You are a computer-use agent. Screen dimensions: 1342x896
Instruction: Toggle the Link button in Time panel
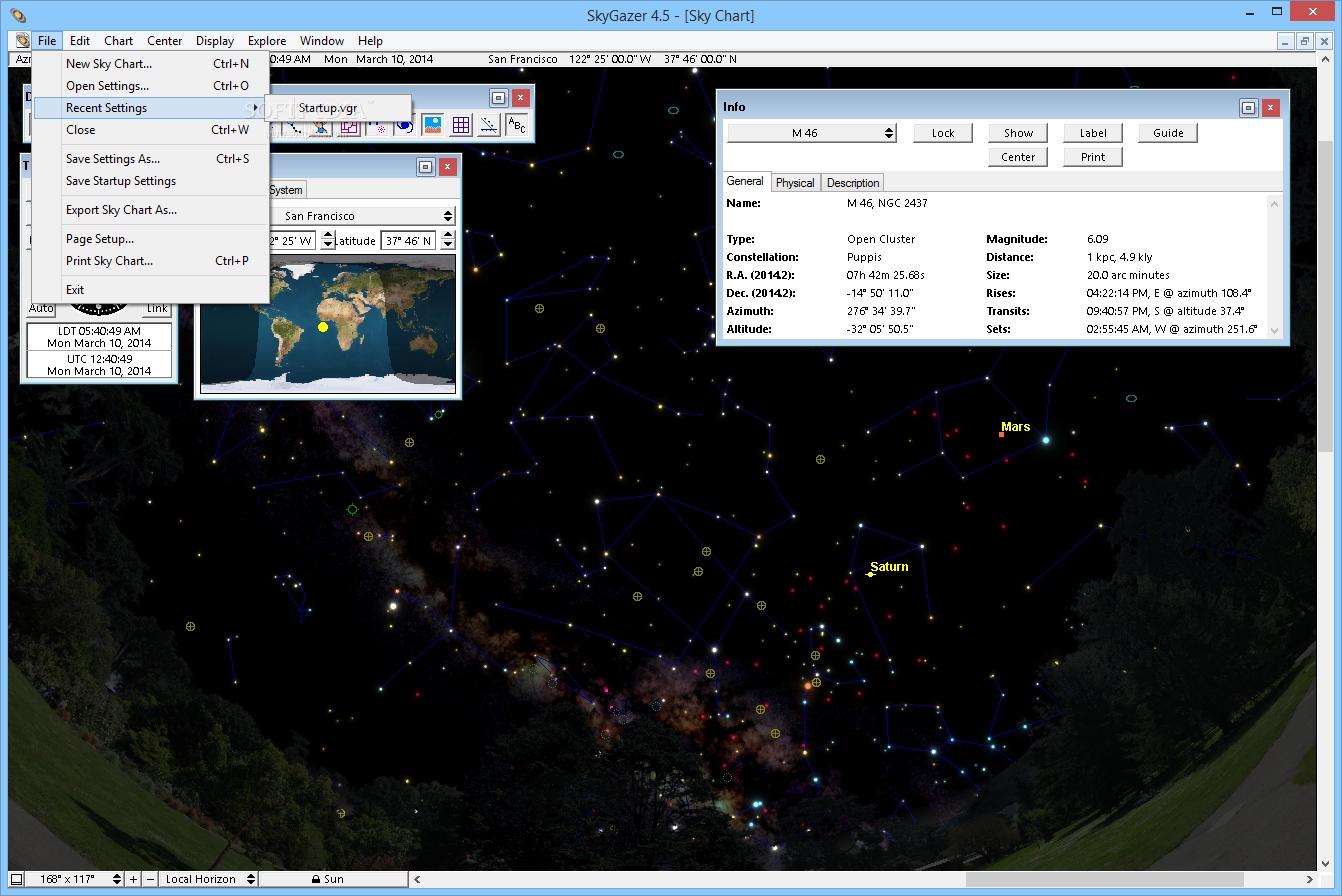(x=158, y=309)
